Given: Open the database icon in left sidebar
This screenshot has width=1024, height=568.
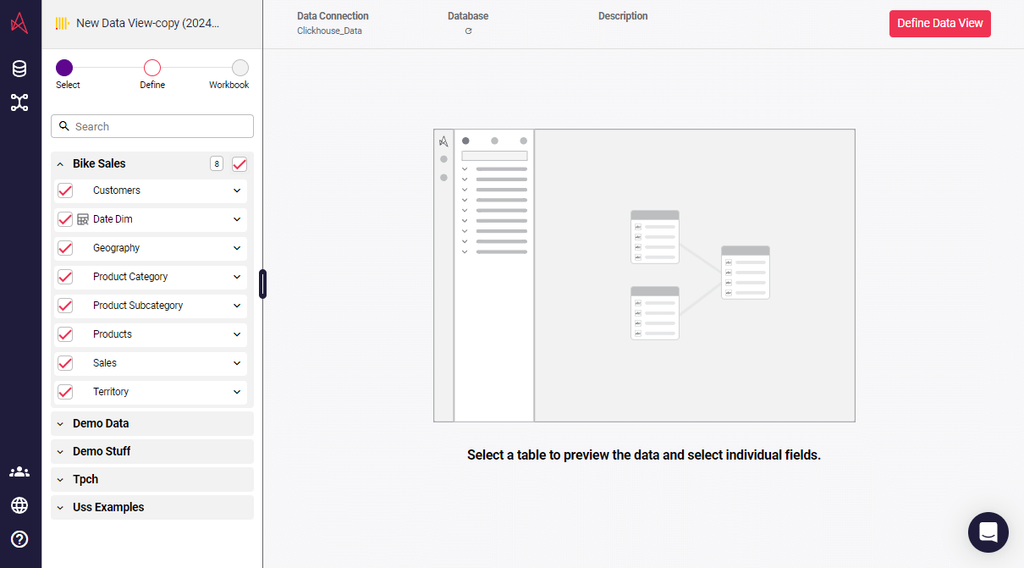Looking at the screenshot, I should (19, 69).
